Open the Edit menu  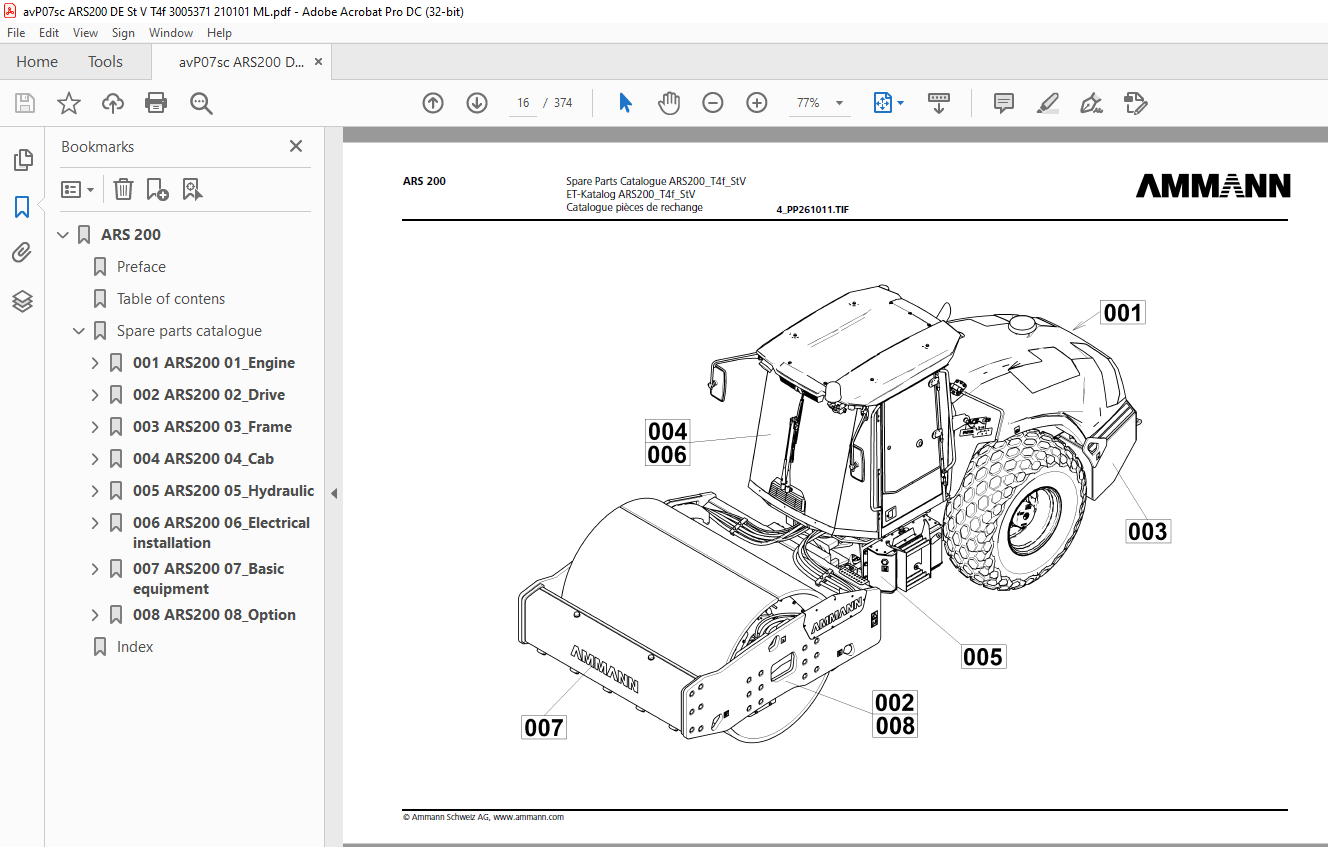(x=49, y=33)
